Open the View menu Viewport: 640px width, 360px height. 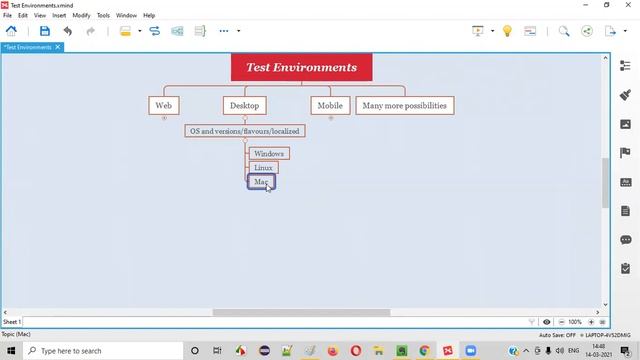point(40,16)
